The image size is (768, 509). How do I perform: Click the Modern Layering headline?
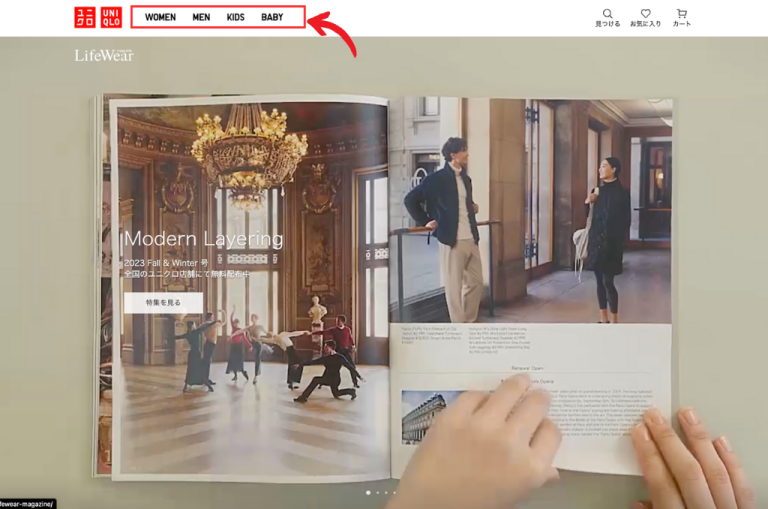(203, 239)
